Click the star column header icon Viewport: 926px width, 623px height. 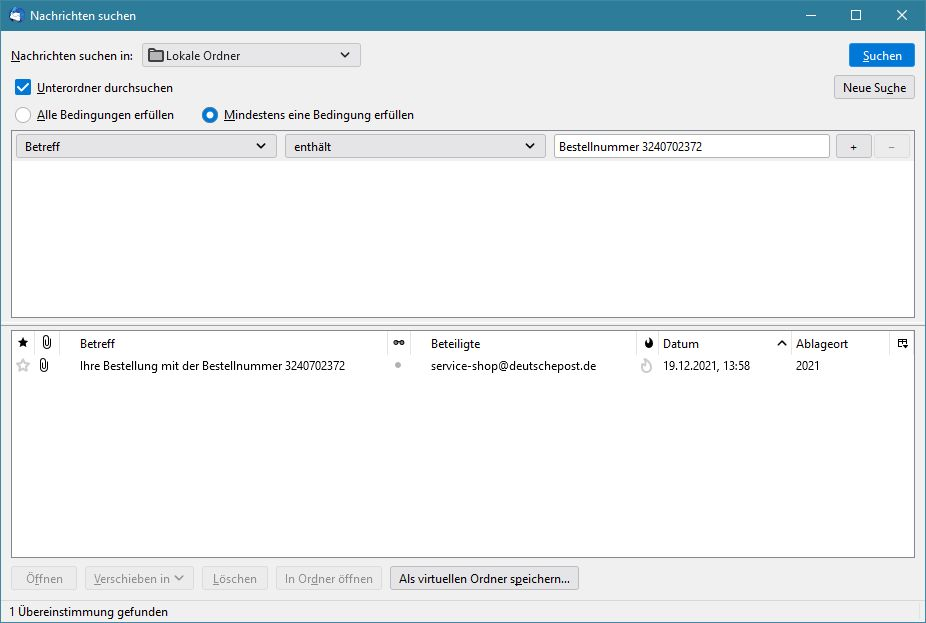[x=23, y=343]
